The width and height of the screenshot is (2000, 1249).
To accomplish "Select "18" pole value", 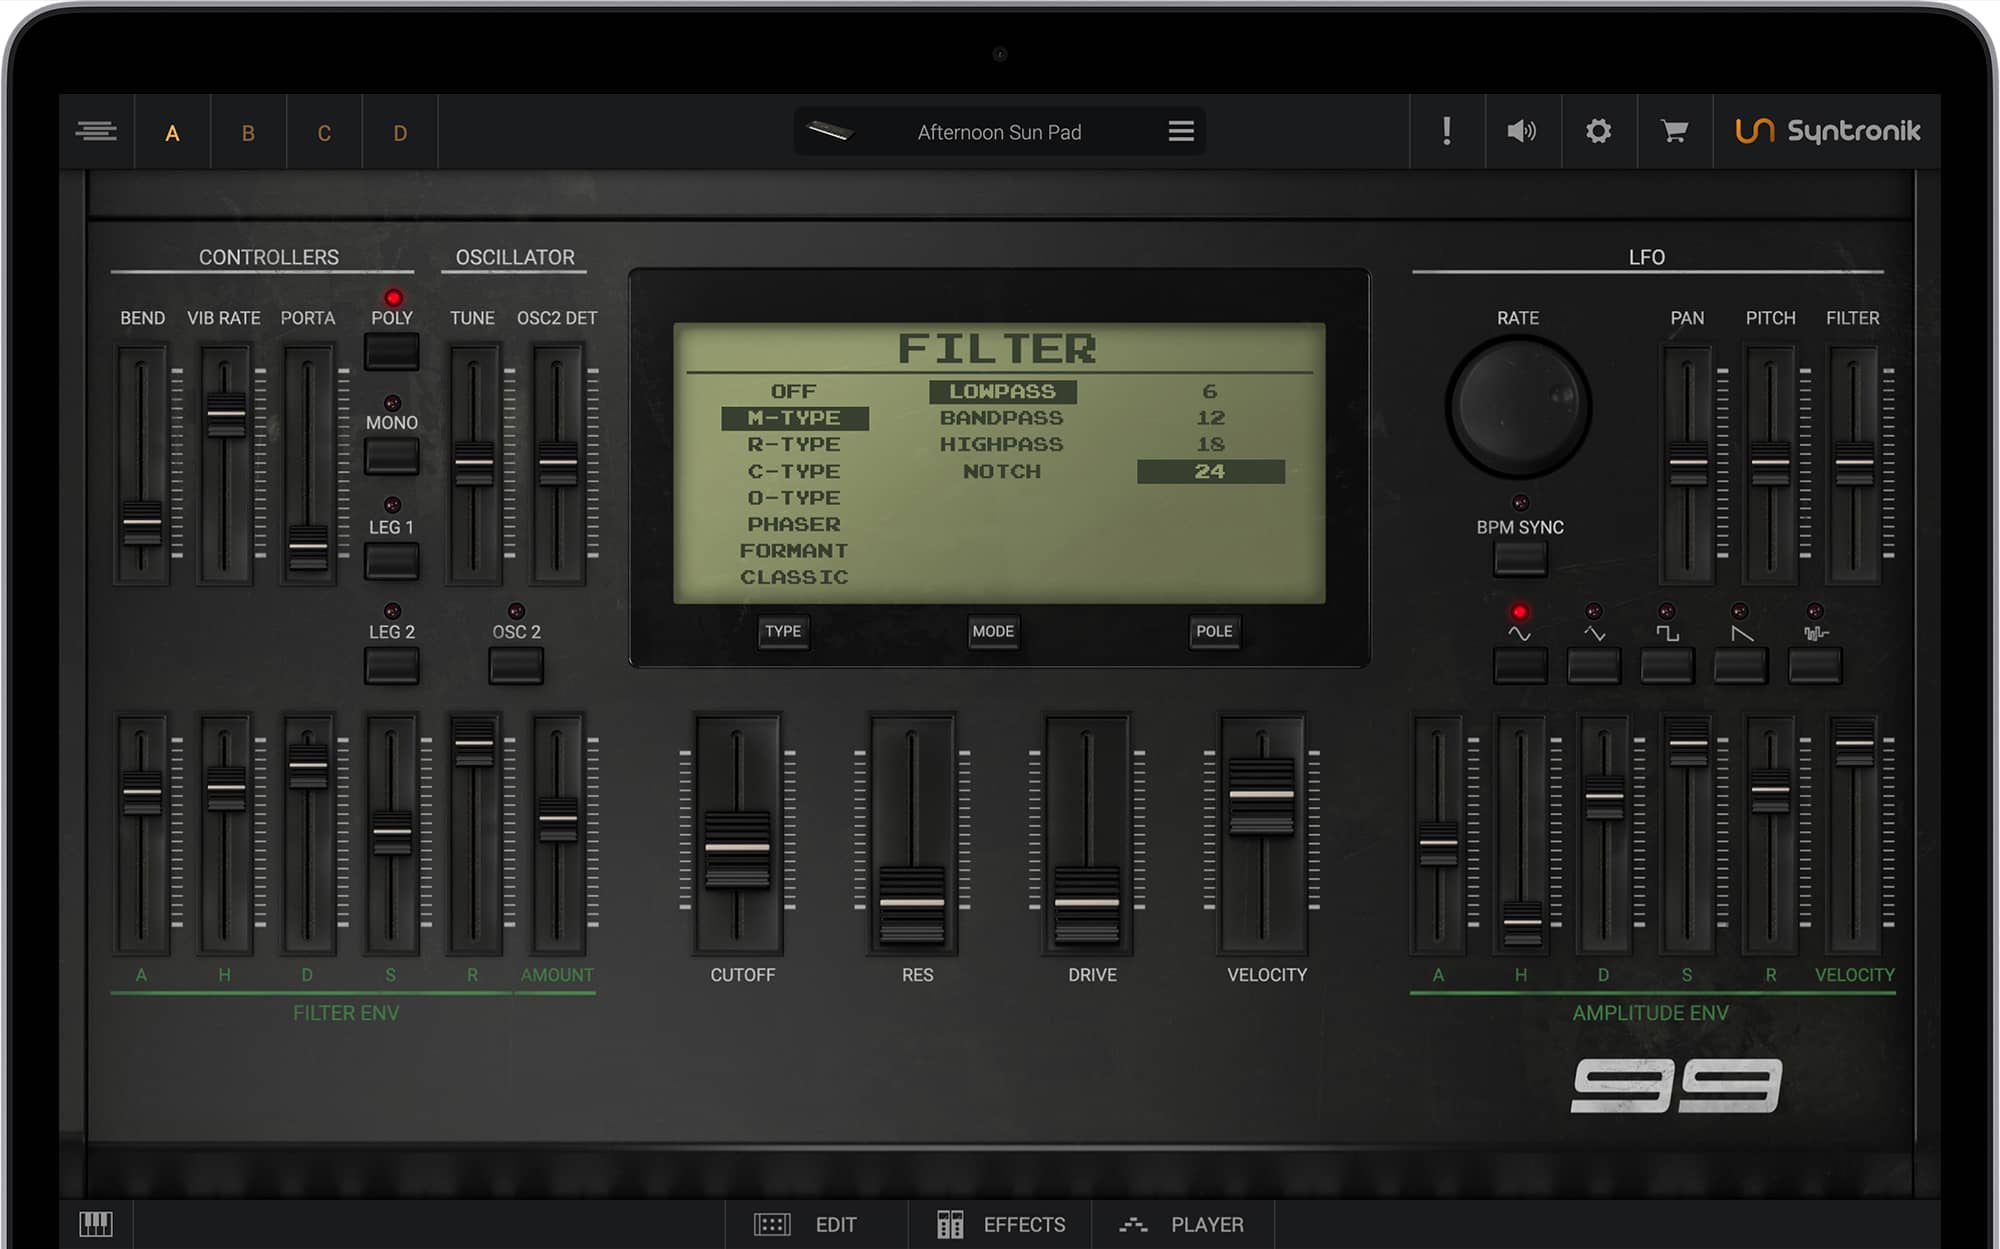I will click(x=1210, y=444).
